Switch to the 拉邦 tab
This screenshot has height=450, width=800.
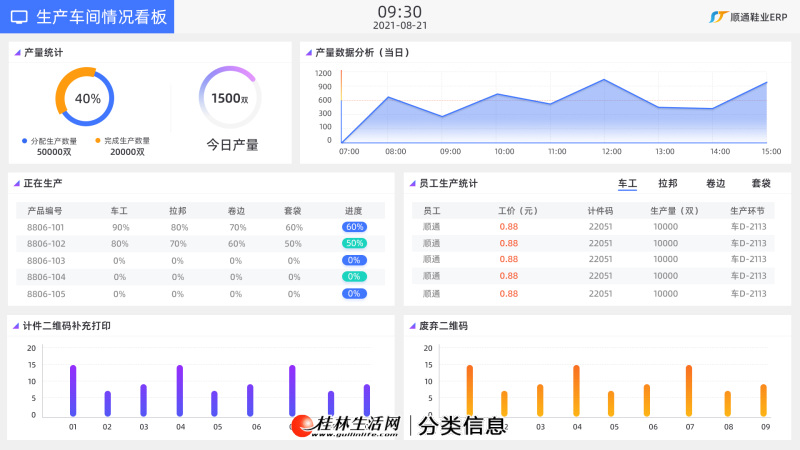click(667, 183)
